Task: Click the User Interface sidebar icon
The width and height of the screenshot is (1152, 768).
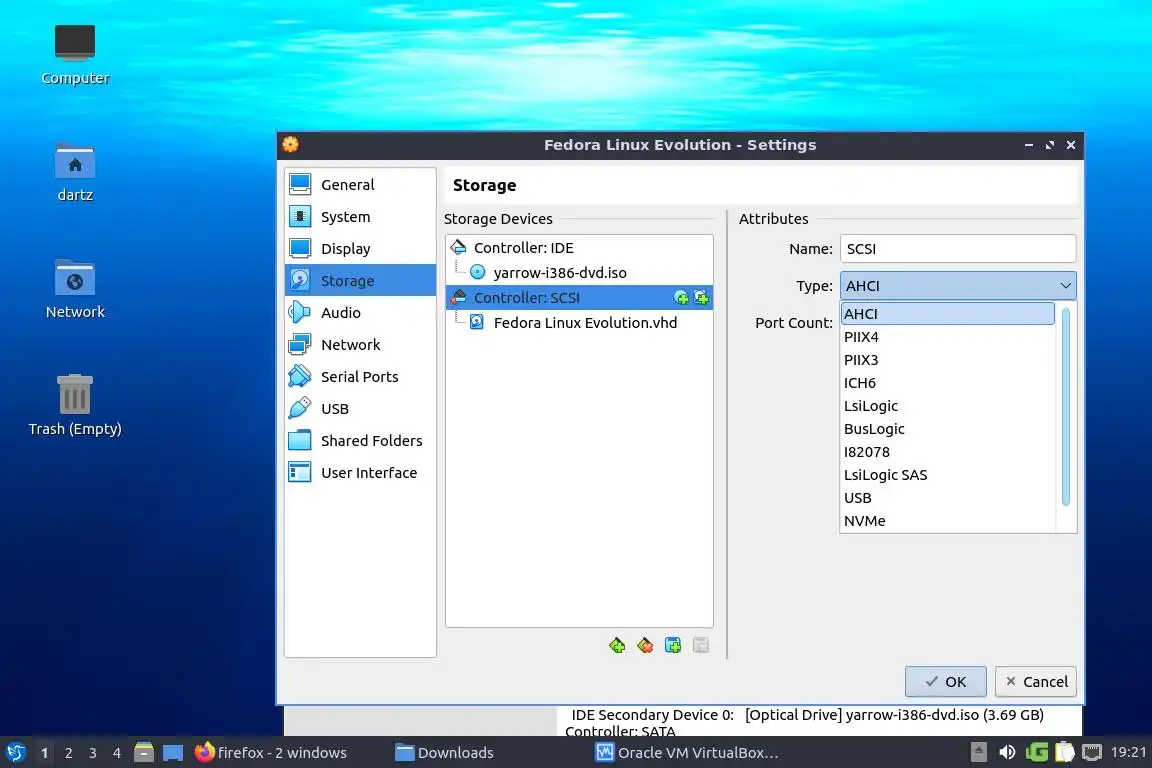Action: (300, 473)
